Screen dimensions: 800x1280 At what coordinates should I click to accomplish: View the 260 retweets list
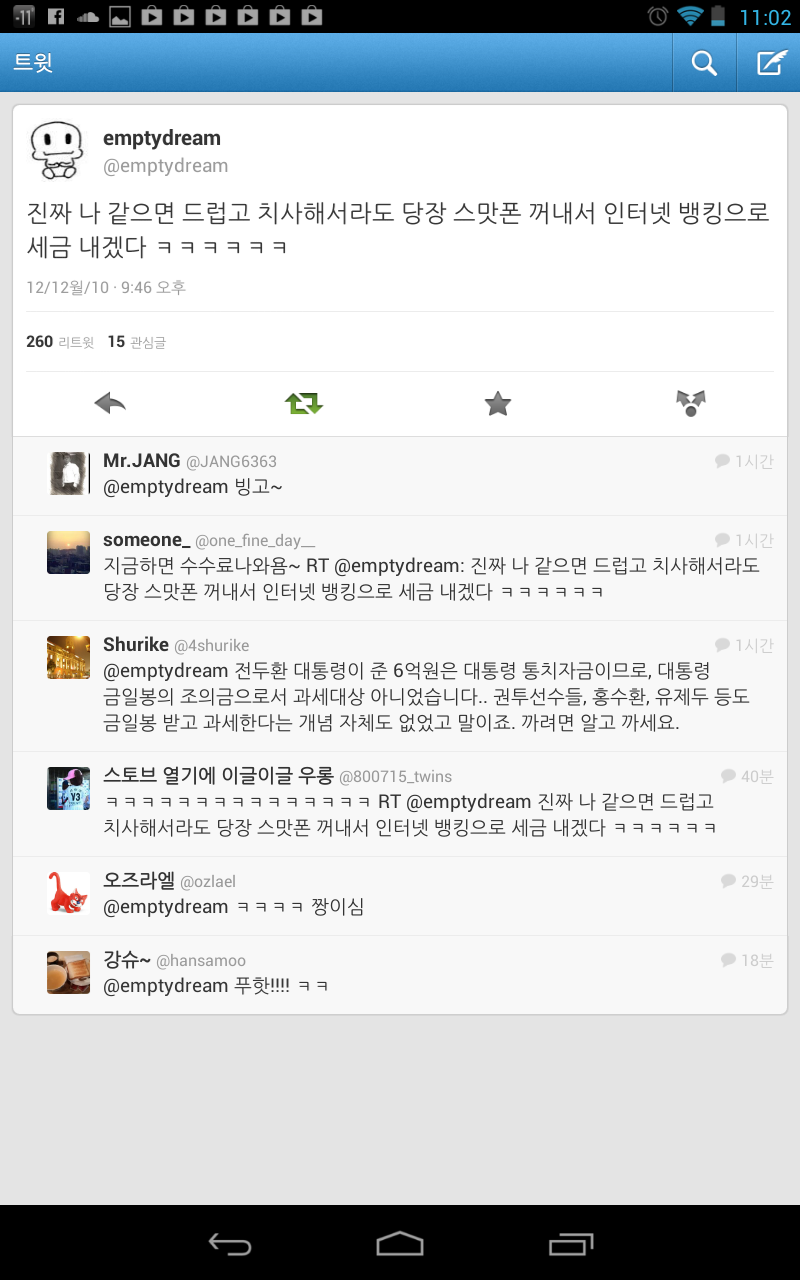(x=60, y=342)
